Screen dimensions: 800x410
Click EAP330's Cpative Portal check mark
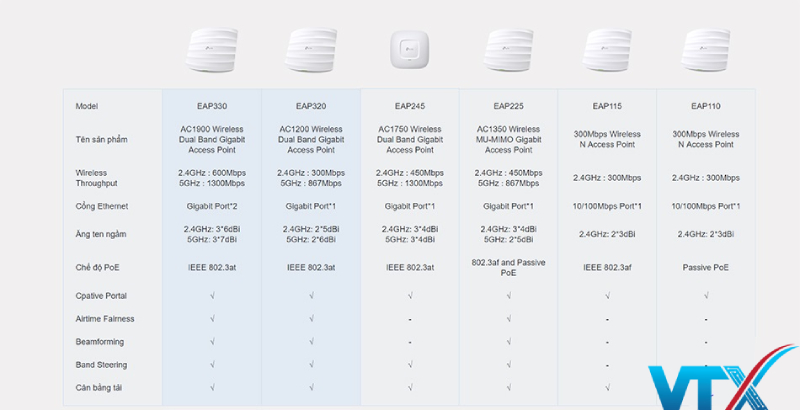212,296
